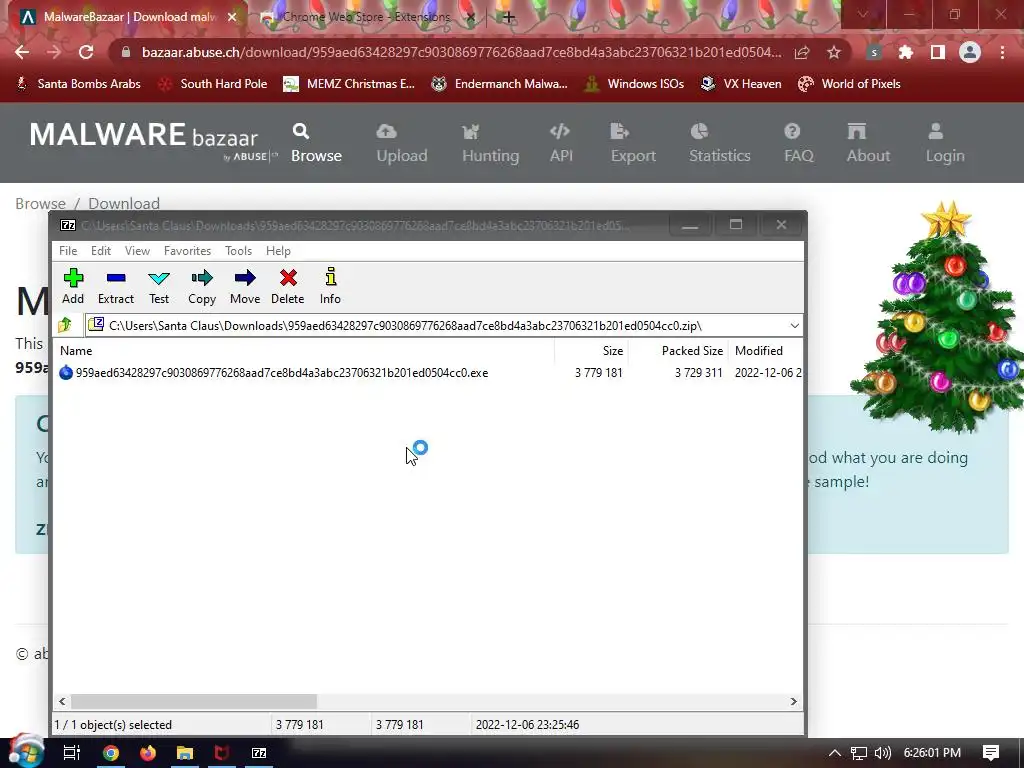
Task: Open the MEMZ Christmas bookmark
Action: pyautogui.click(x=349, y=84)
